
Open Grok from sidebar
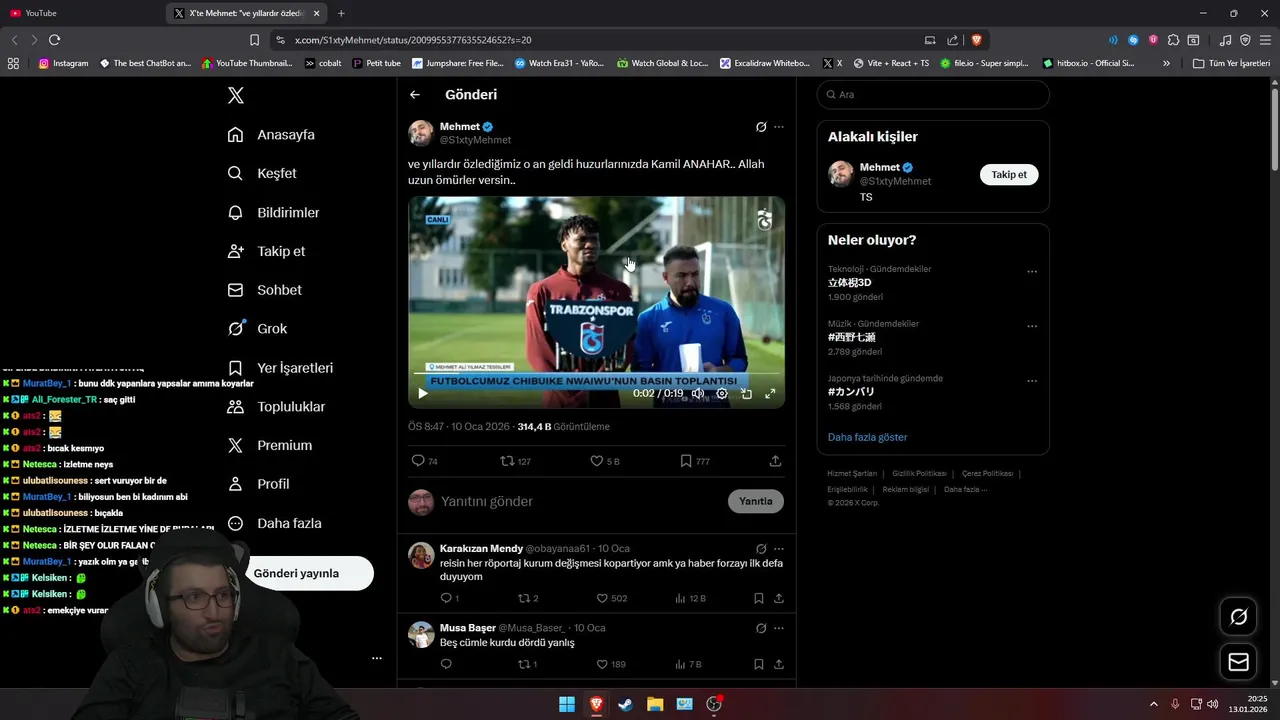[x=257, y=328]
